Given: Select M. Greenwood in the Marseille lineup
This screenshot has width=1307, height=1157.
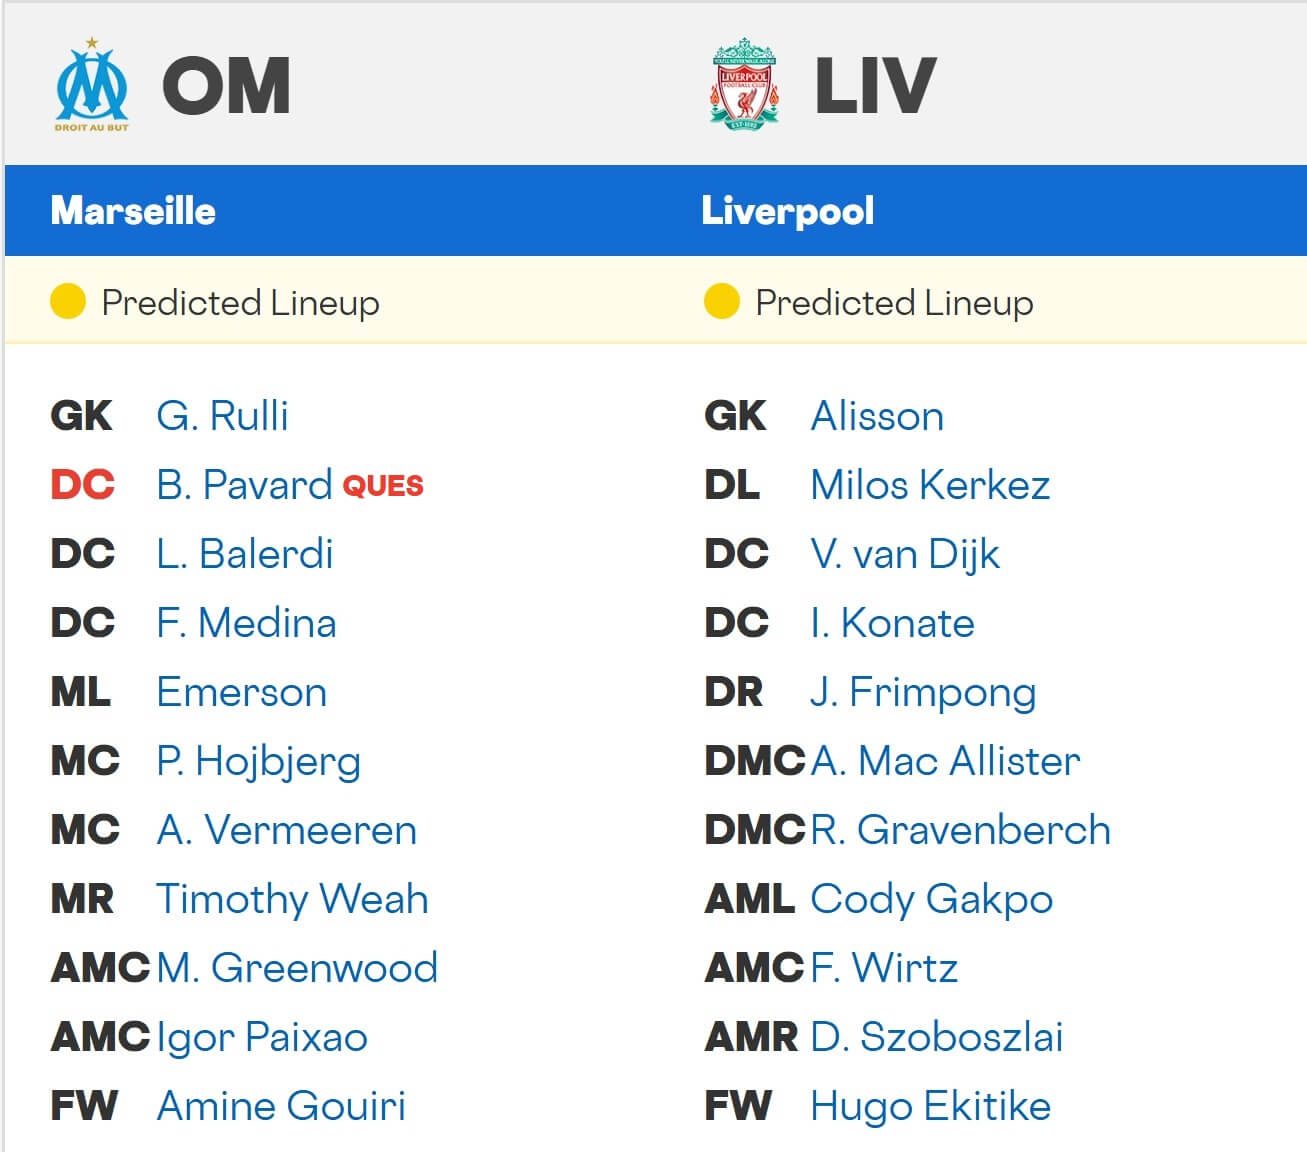Looking at the screenshot, I should (297, 968).
